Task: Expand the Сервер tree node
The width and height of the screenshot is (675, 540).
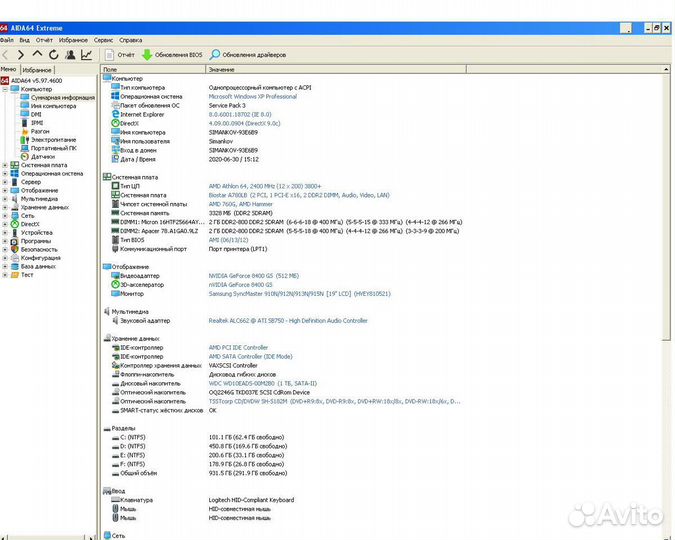Action: point(5,182)
